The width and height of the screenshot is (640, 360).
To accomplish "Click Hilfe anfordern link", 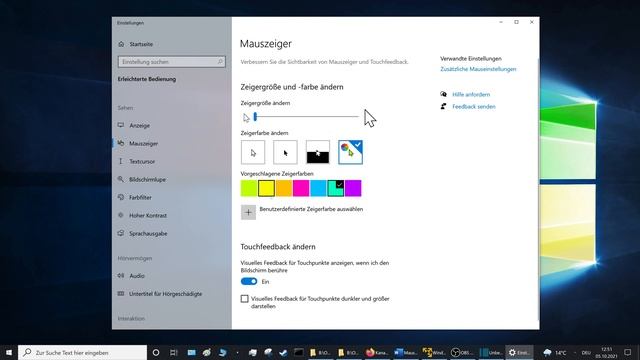I will pos(471,94).
